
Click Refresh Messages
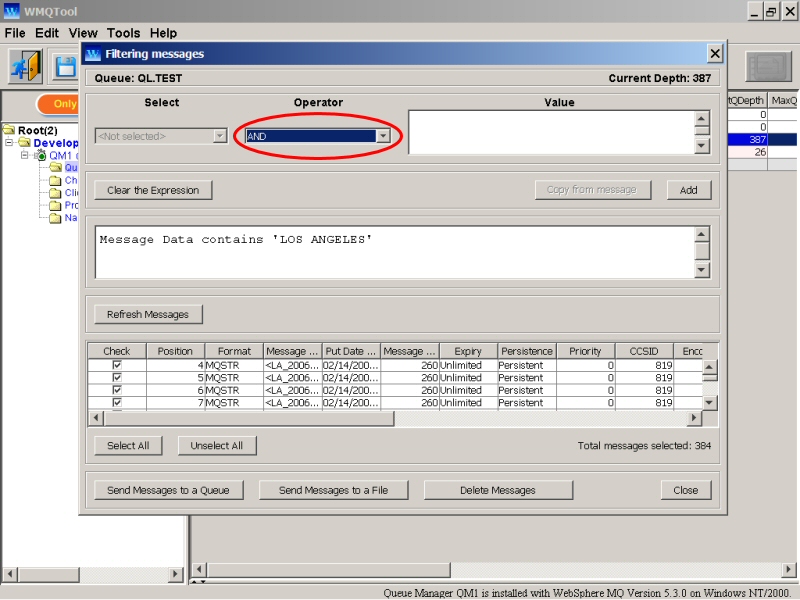click(x=148, y=314)
